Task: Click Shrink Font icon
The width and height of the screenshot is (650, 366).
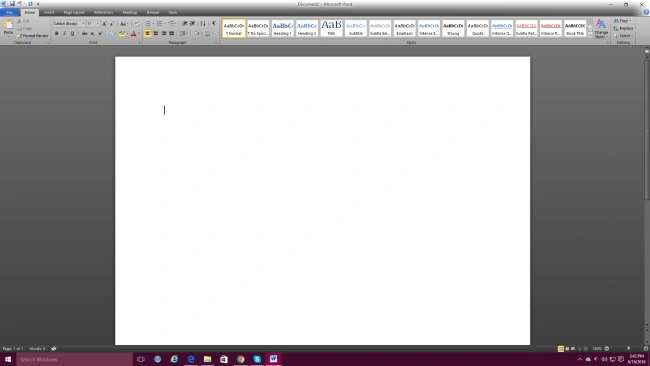Action: click(x=112, y=24)
